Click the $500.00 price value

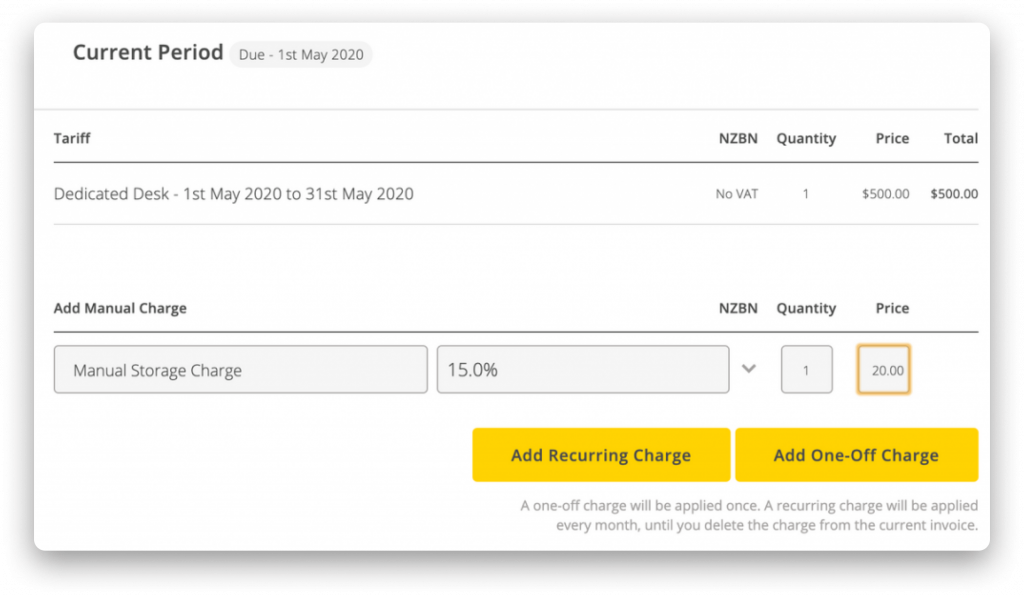(x=886, y=194)
